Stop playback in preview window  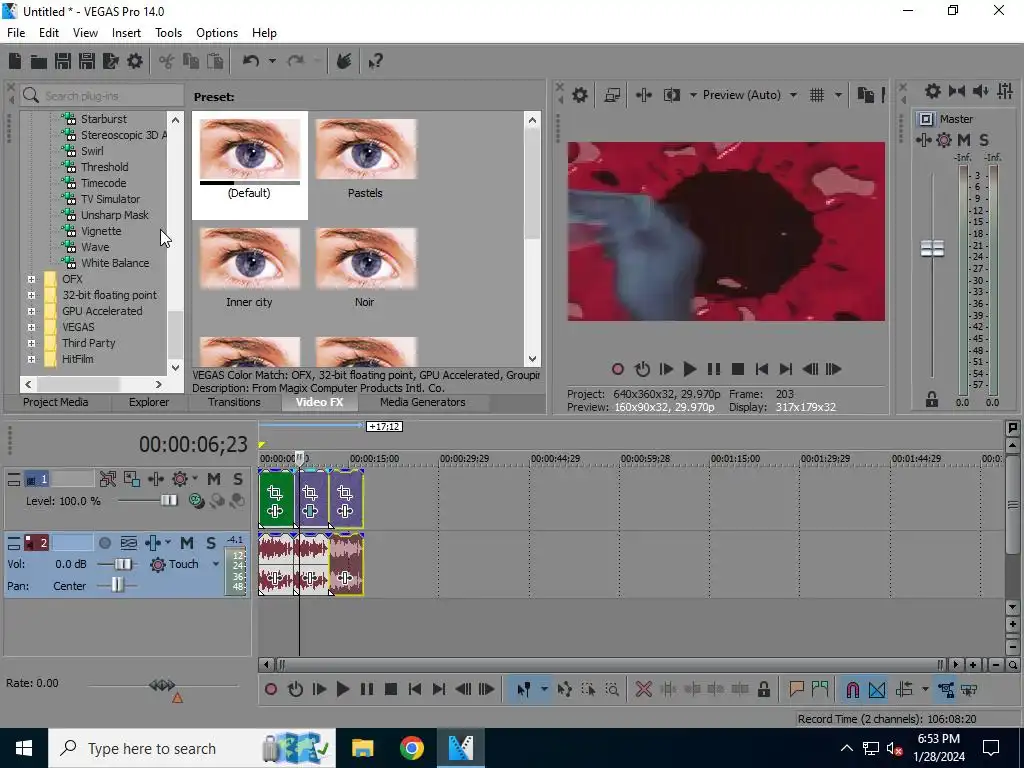click(x=738, y=370)
